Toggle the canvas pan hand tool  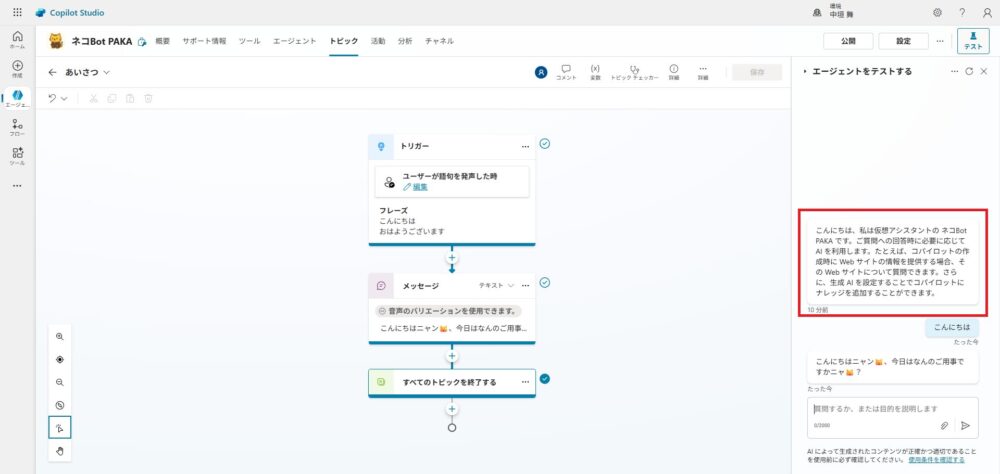point(60,451)
